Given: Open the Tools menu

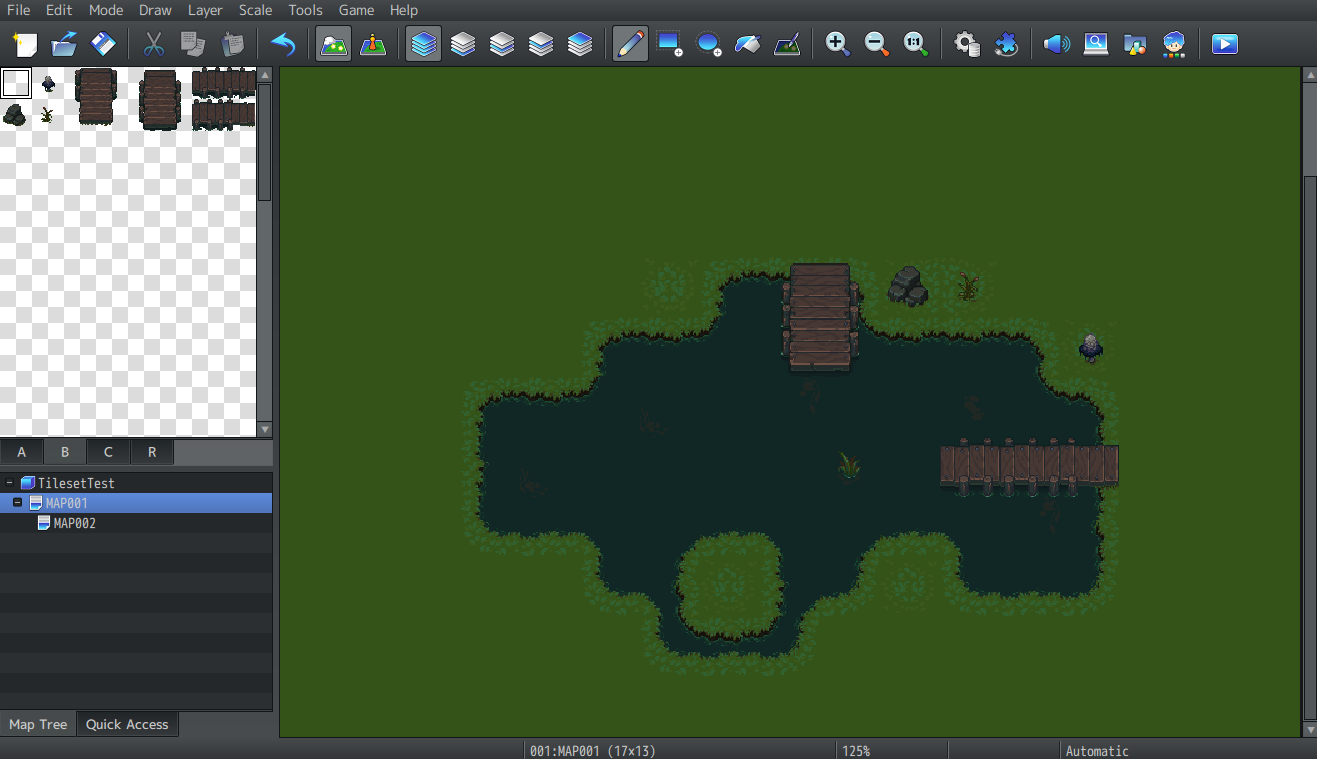Looking at the screenshot, I should (305, 10).
